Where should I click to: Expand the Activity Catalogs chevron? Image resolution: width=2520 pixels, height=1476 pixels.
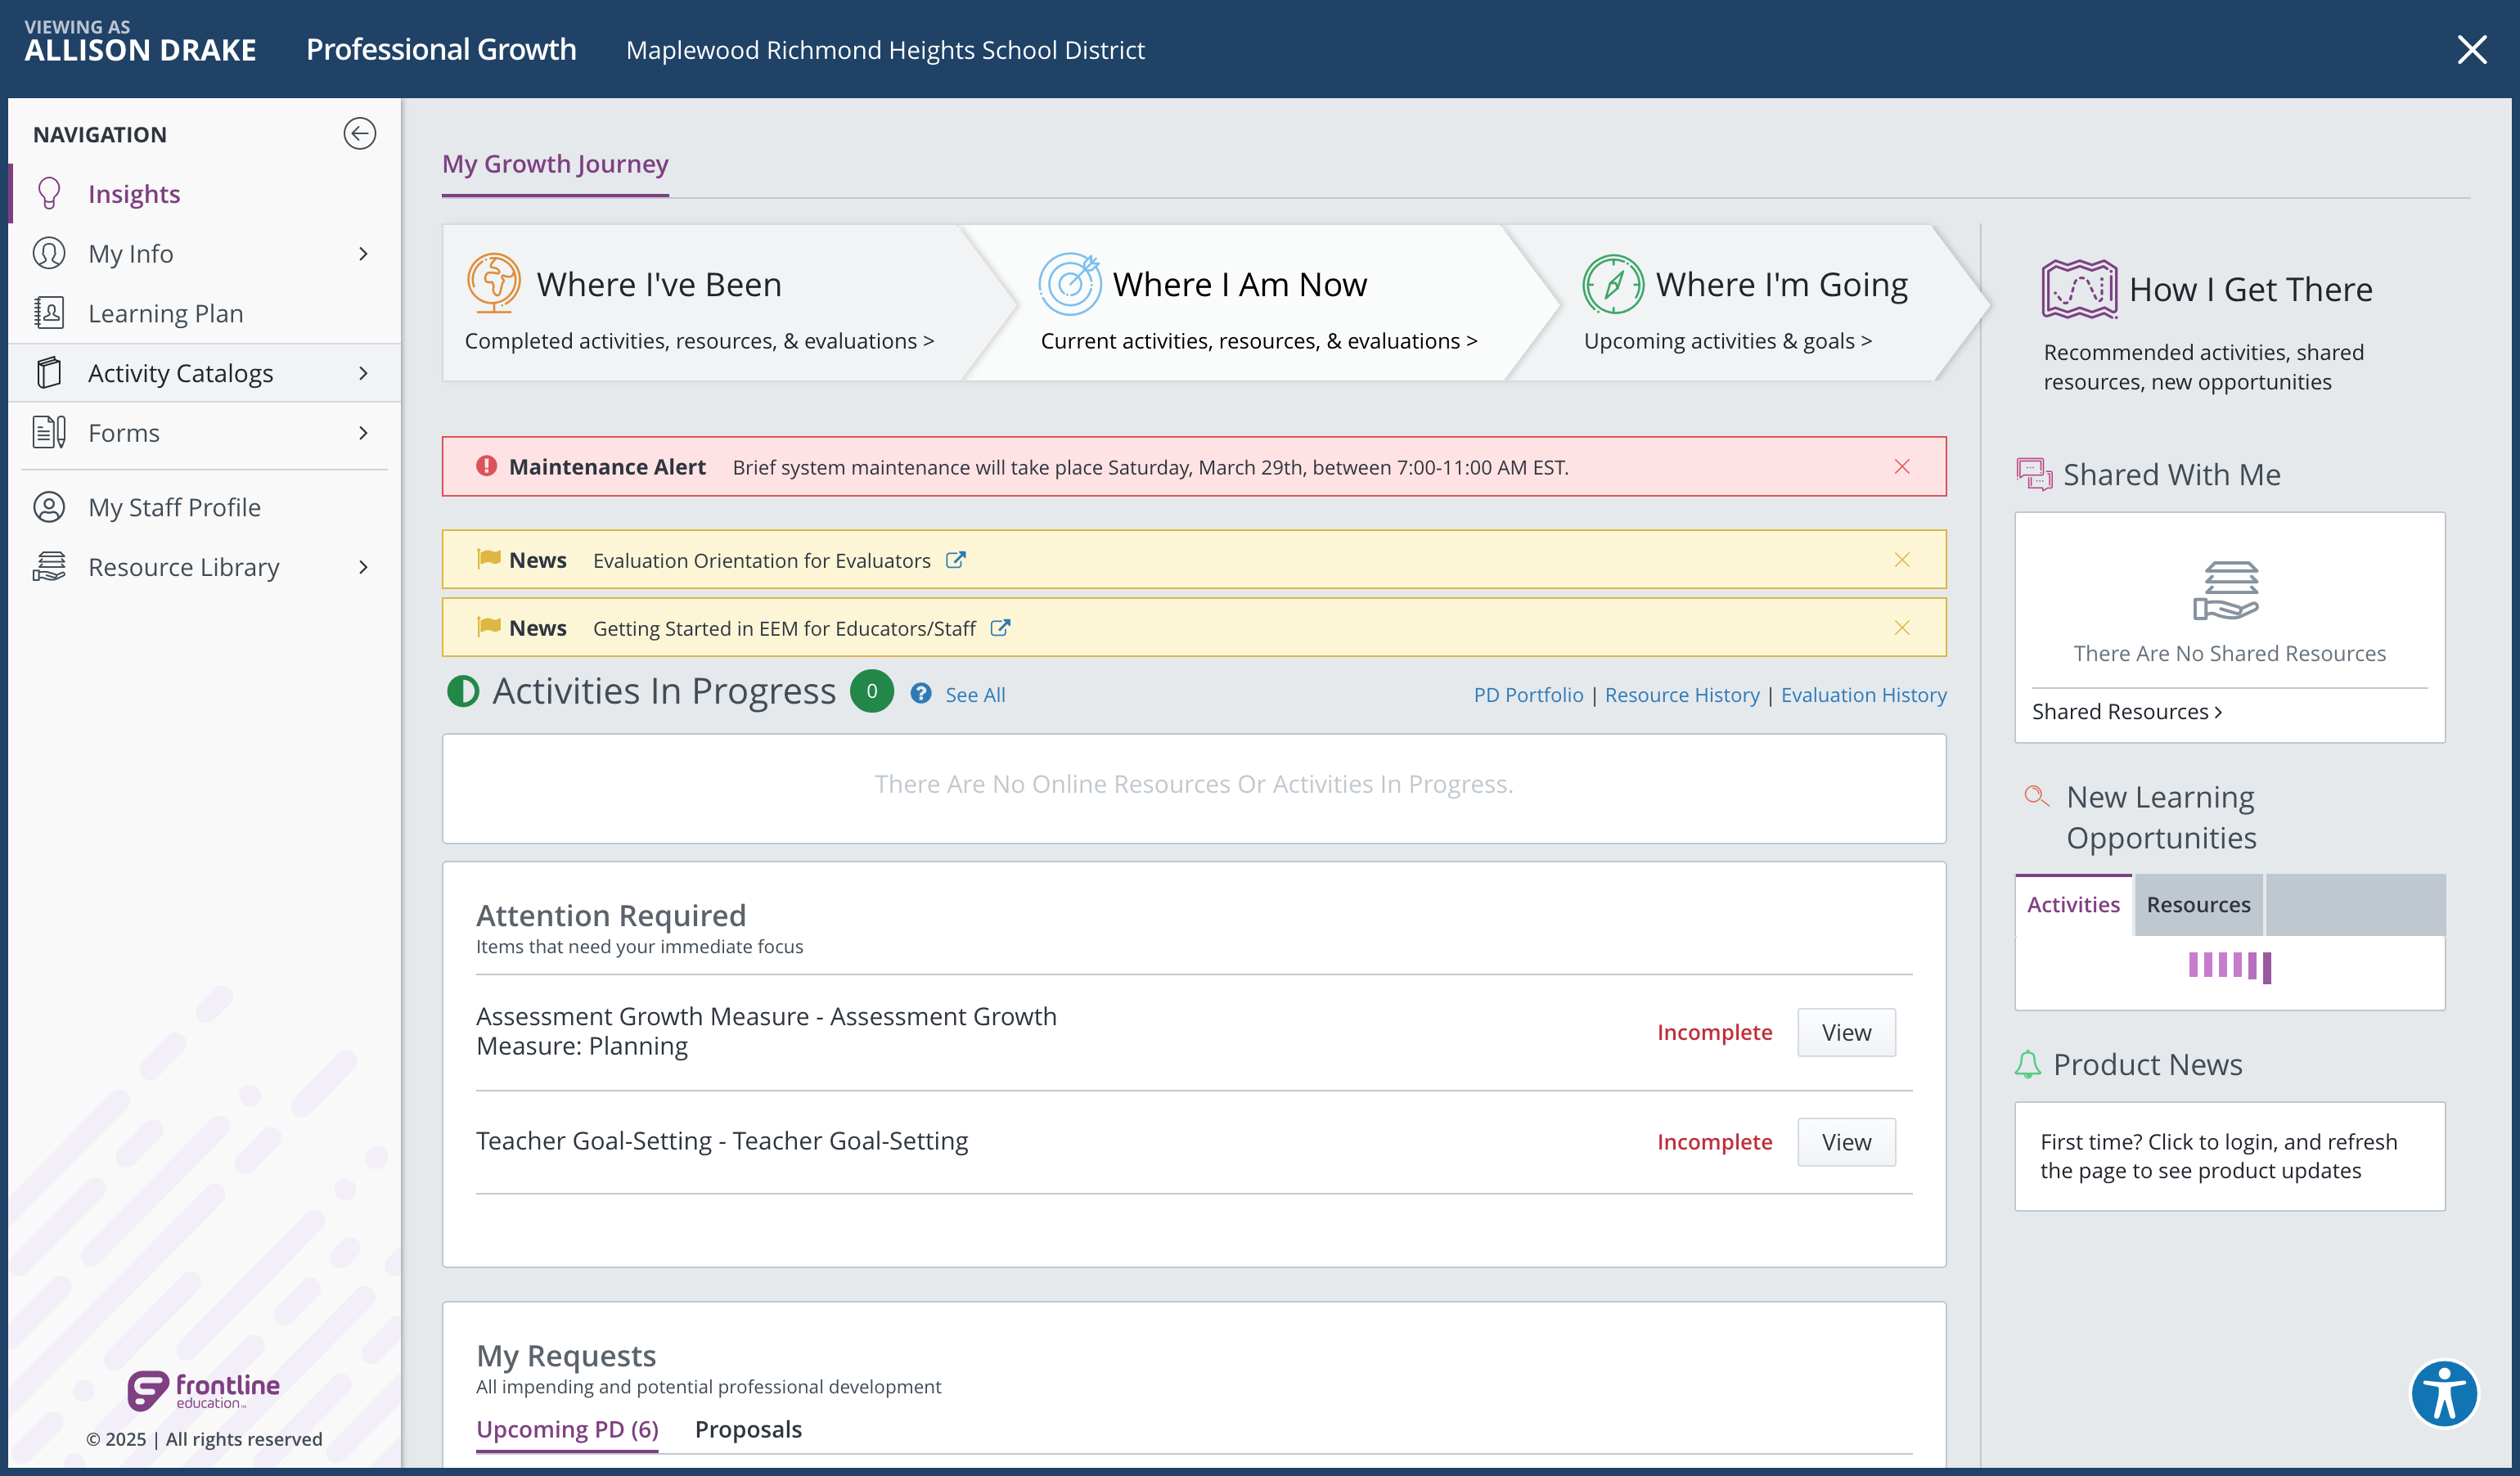click(x=363, y=373)
